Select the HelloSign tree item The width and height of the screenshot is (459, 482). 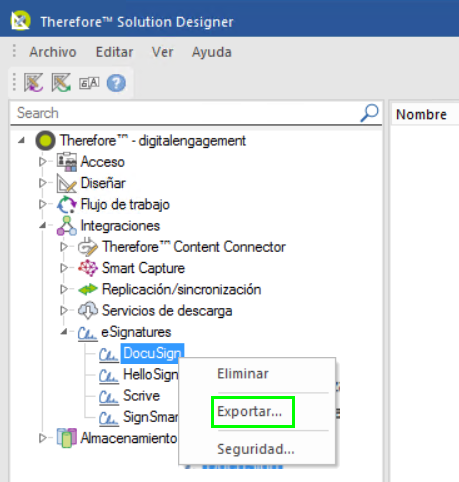[x=151, y=374]
